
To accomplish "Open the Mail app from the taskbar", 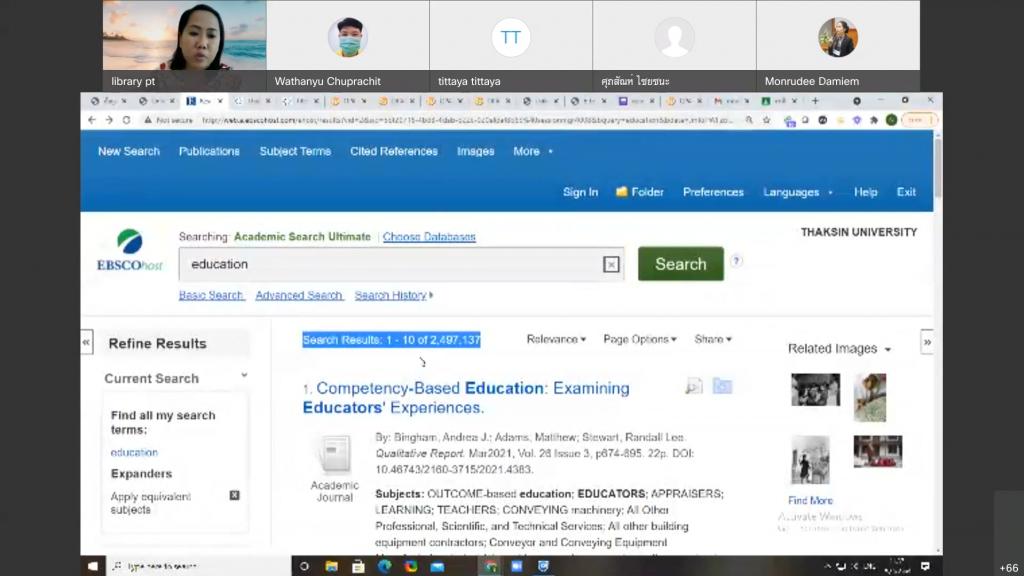I will point(437,566).
